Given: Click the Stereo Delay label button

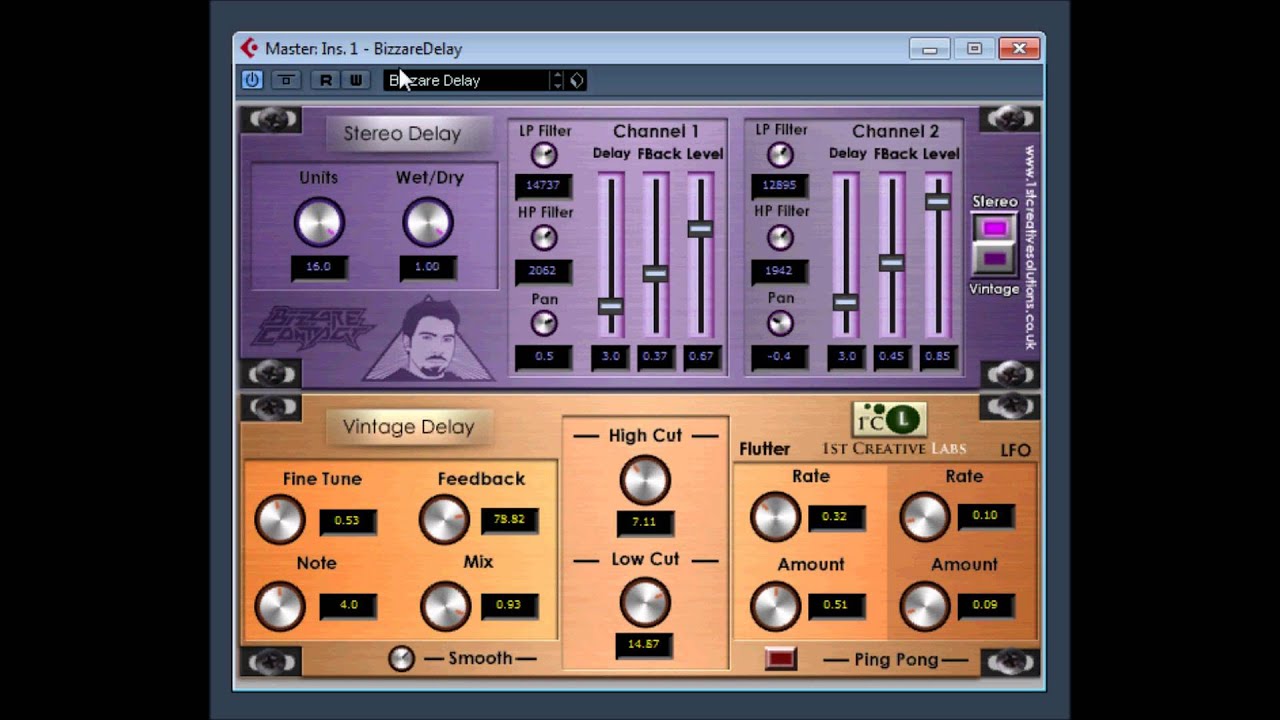Looking at the screenshot, I should pyautogui.click(x=409, y=134).
